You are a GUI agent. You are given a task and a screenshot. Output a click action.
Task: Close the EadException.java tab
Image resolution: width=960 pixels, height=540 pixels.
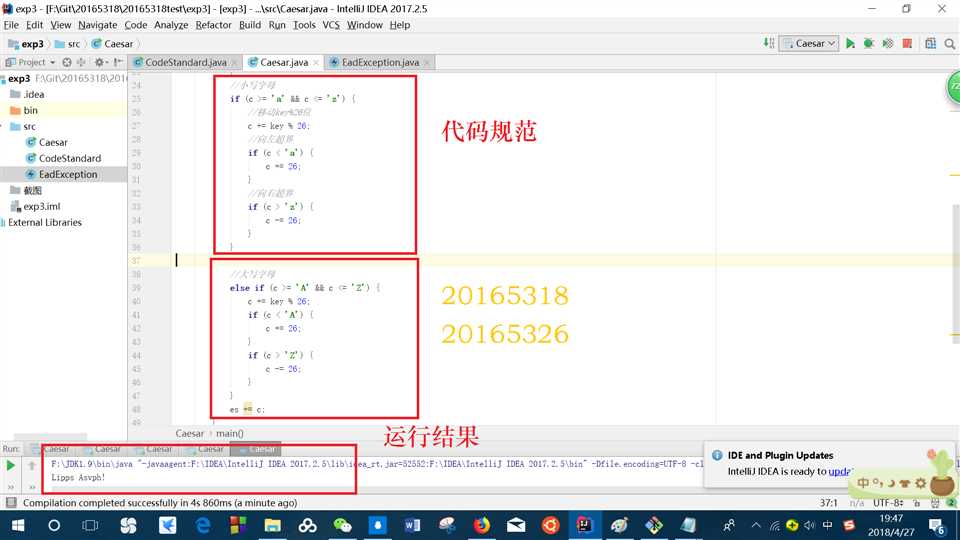coord(427,62)
